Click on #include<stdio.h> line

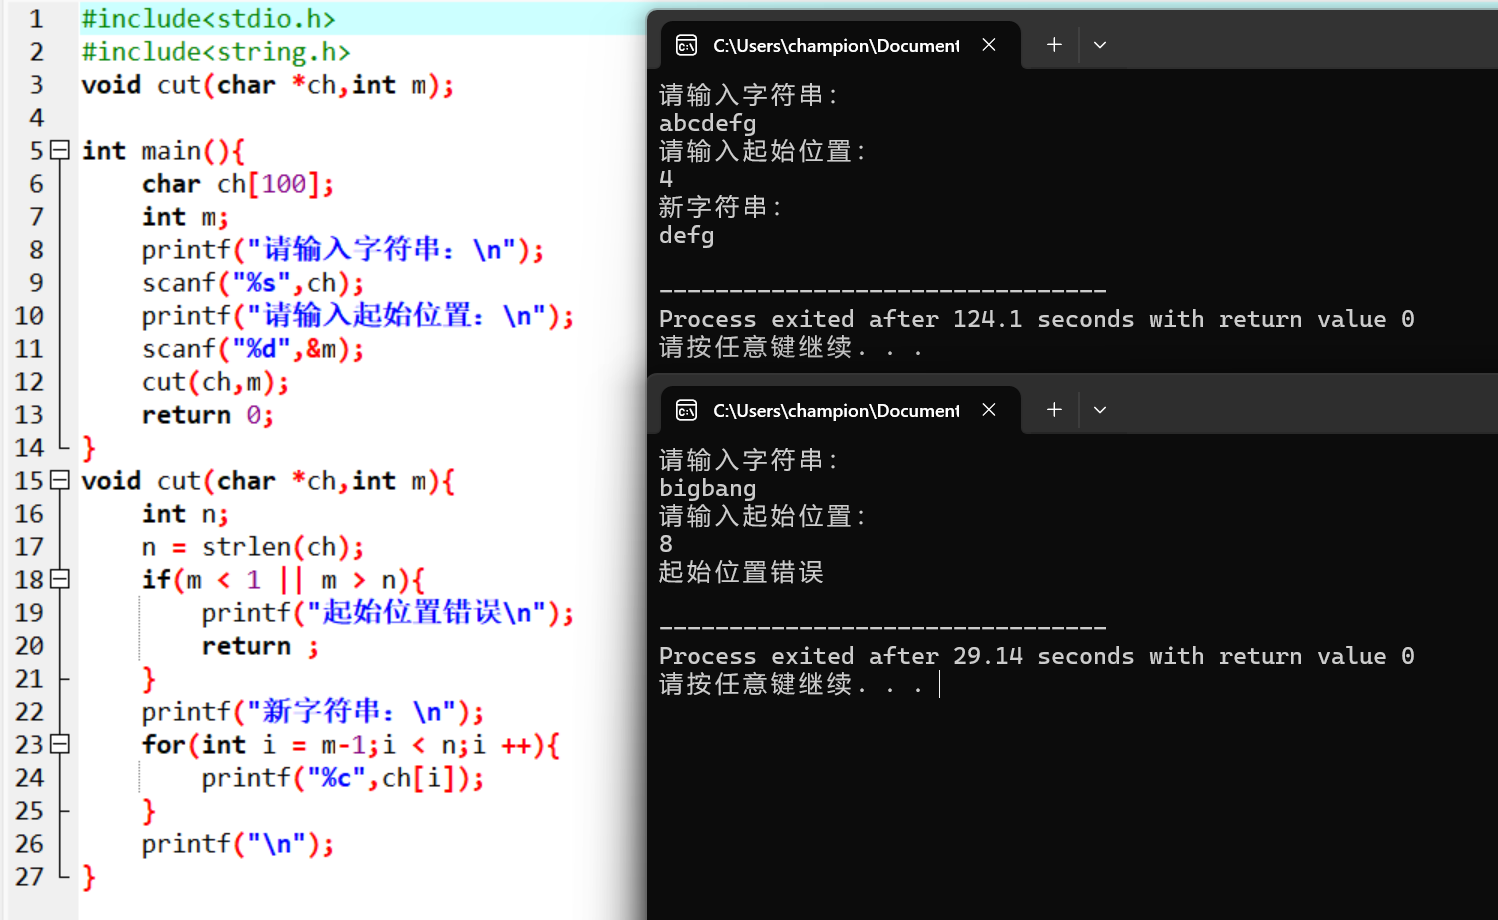pos(208,19)
